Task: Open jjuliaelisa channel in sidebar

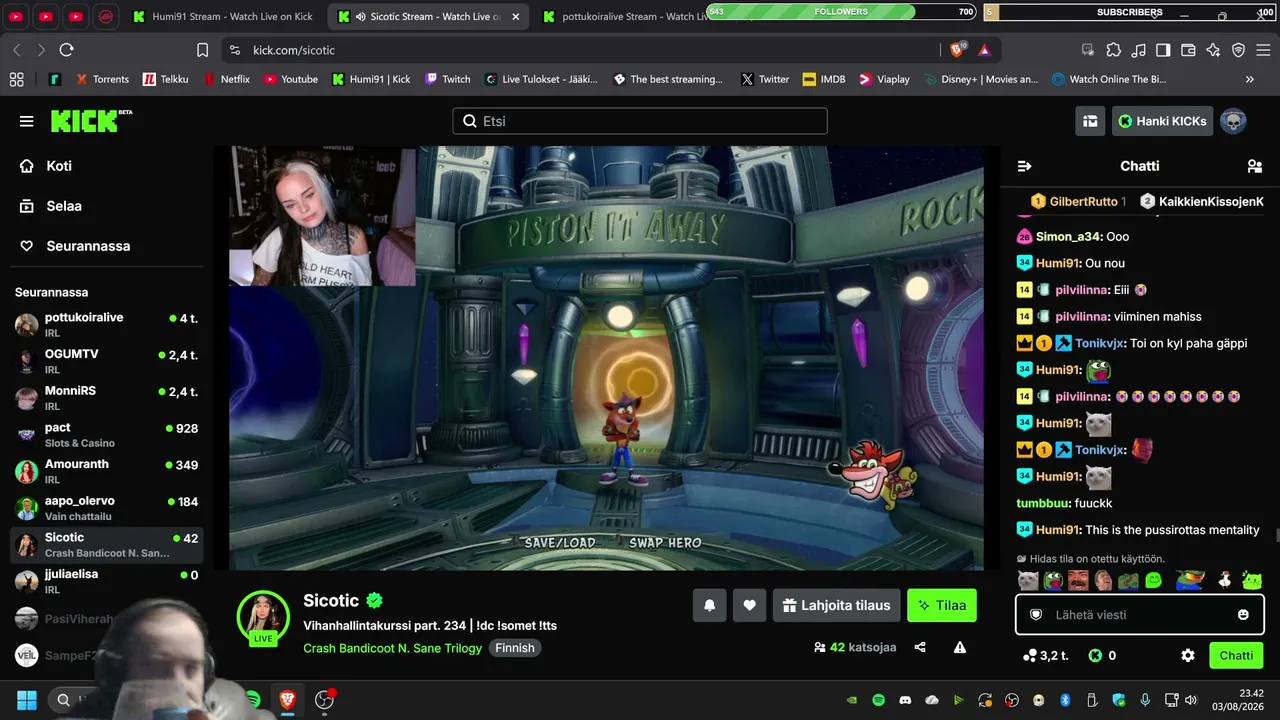Action: coord(106,582)
